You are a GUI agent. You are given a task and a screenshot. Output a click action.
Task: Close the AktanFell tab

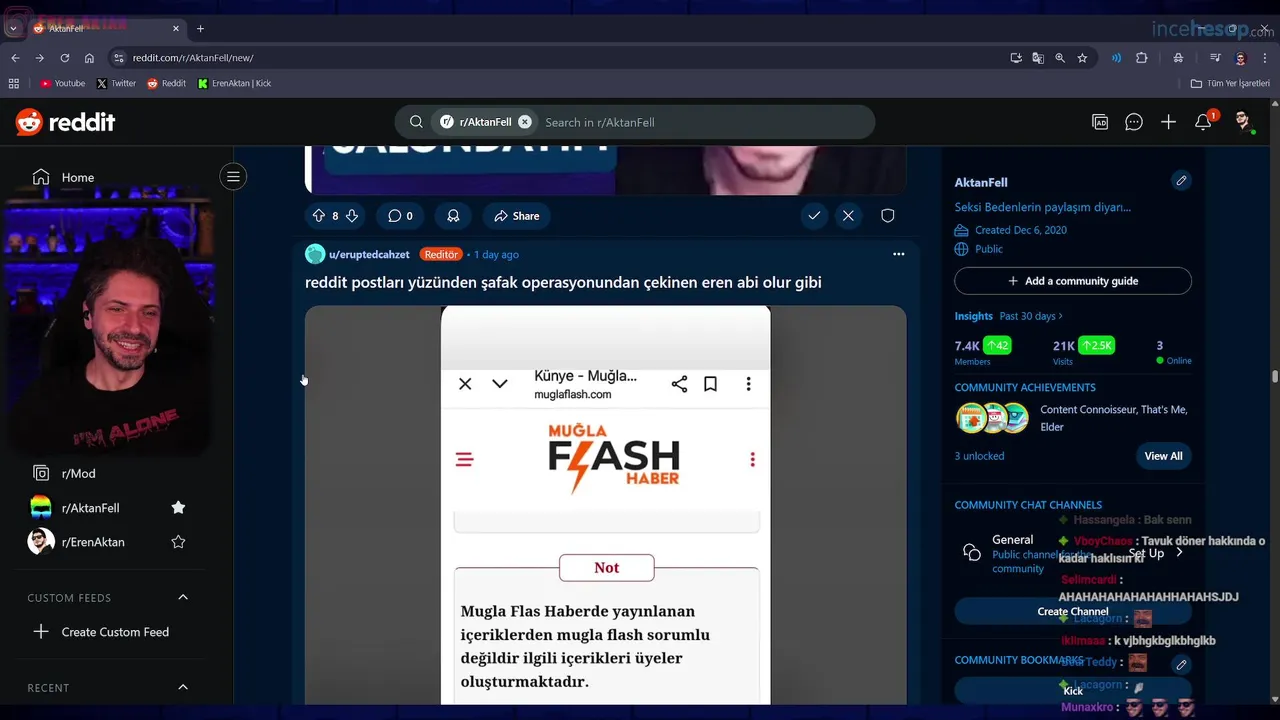point(177,28)
